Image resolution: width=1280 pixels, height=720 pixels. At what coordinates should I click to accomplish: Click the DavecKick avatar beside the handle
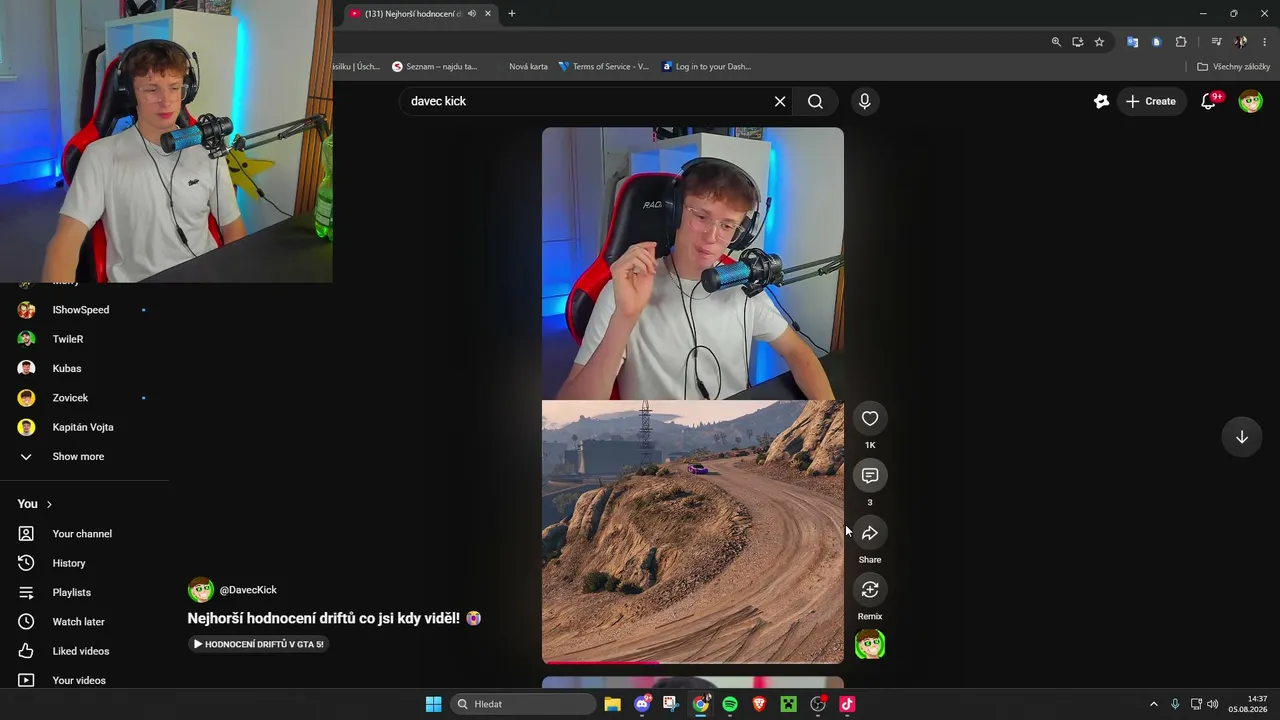tap(201, 590)
